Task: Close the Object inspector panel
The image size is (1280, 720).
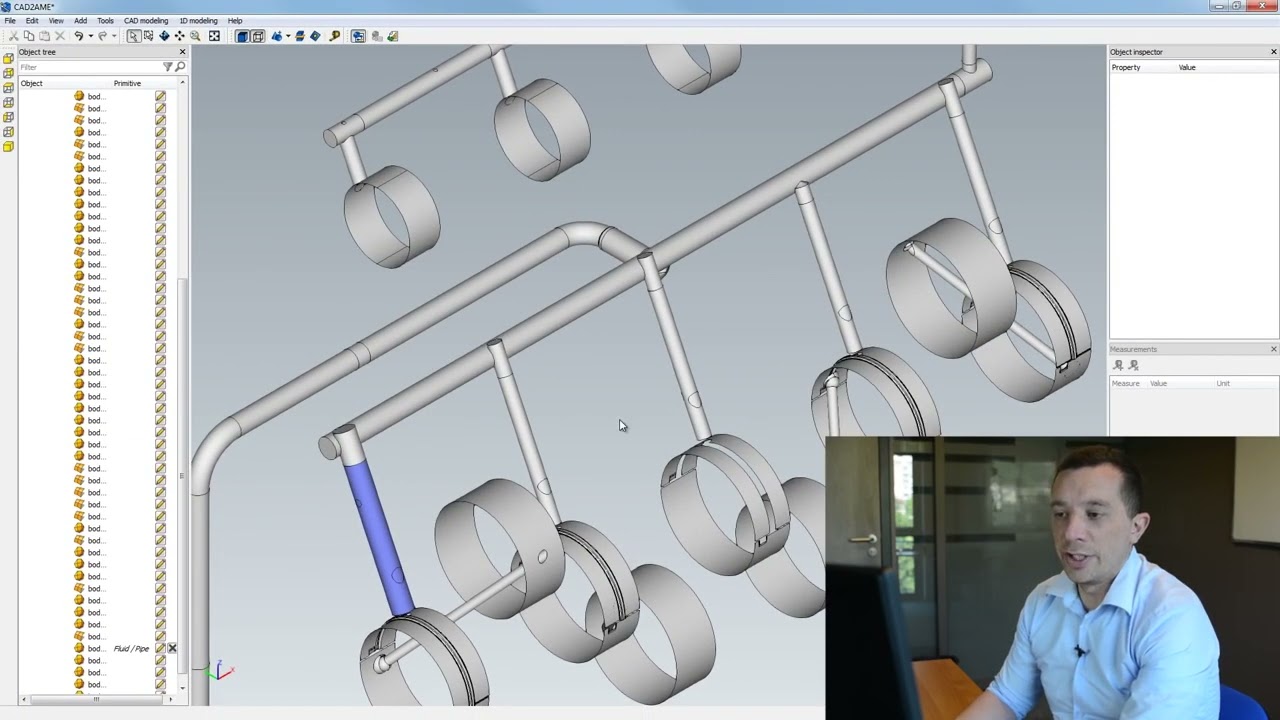Action: [x=1273, y=52]
